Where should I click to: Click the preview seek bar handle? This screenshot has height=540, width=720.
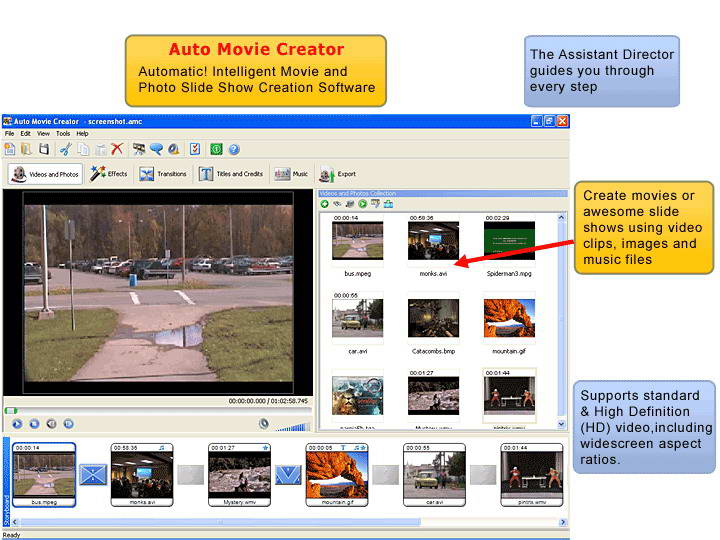pyautogui.click(x=11, y=411)
